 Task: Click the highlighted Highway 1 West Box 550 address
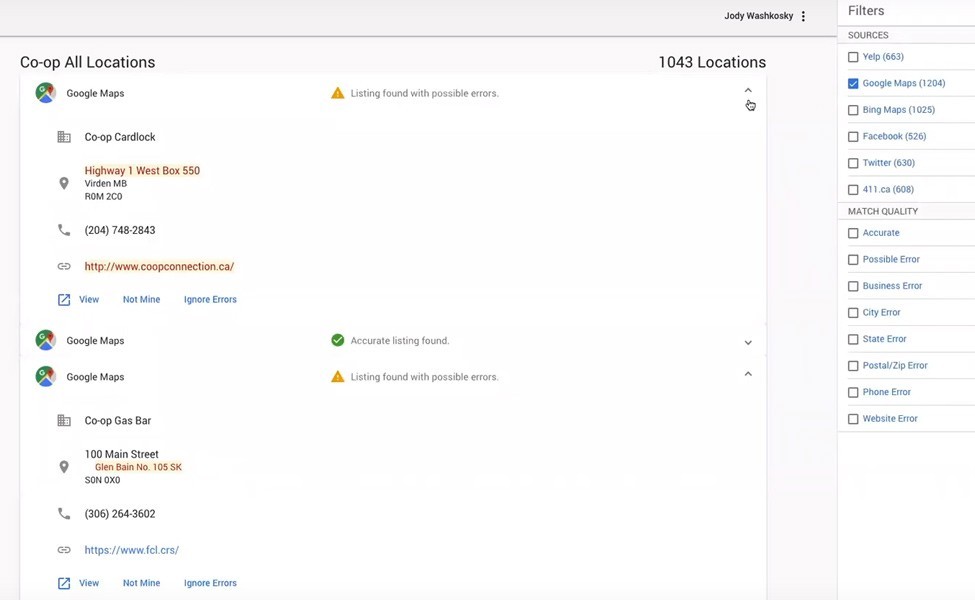click(x=142, y=170)
